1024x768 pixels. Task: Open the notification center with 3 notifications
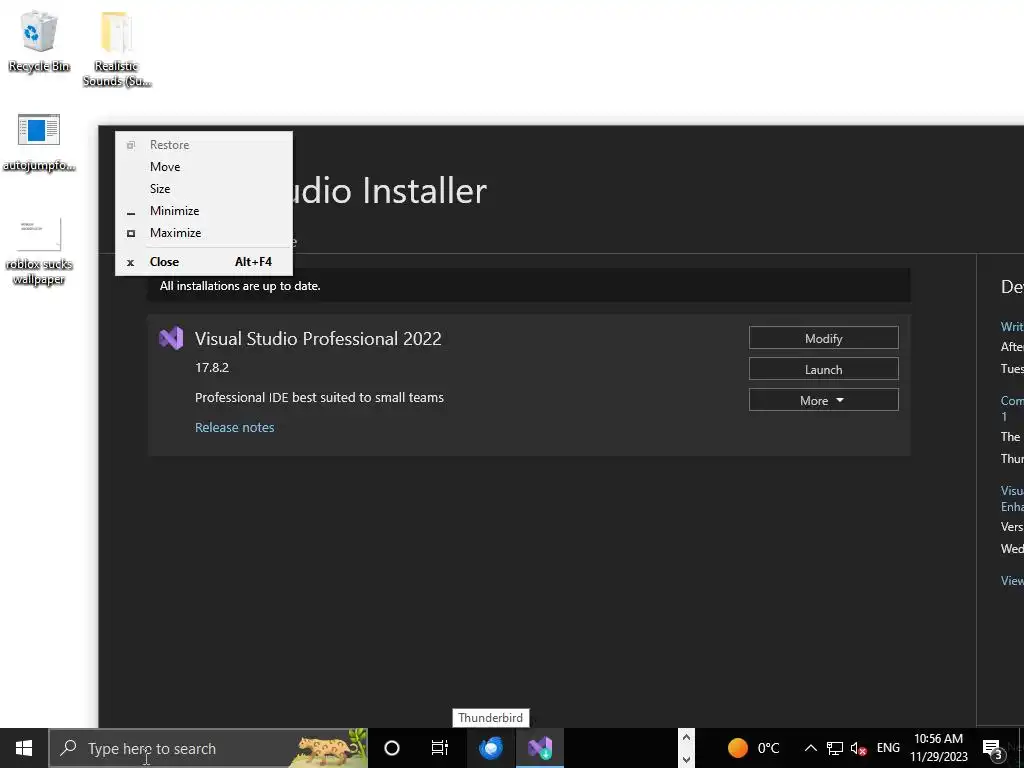993,748
